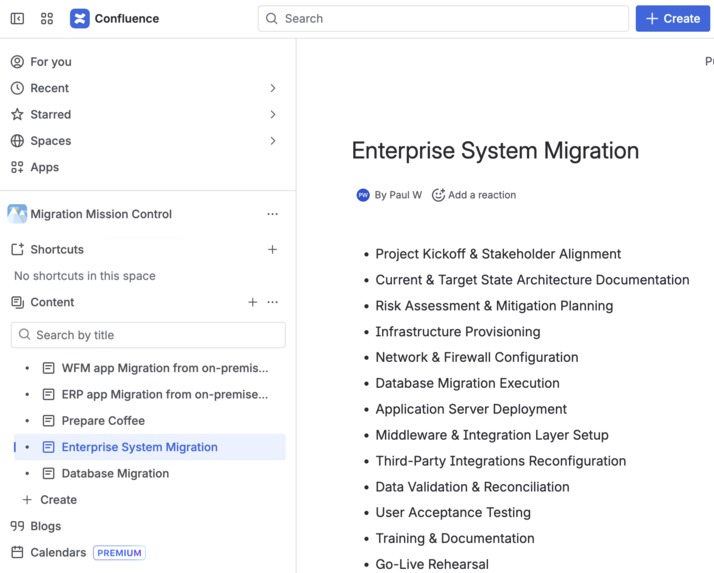
Task: Open author By Paul W
Action: pos(398,195)
